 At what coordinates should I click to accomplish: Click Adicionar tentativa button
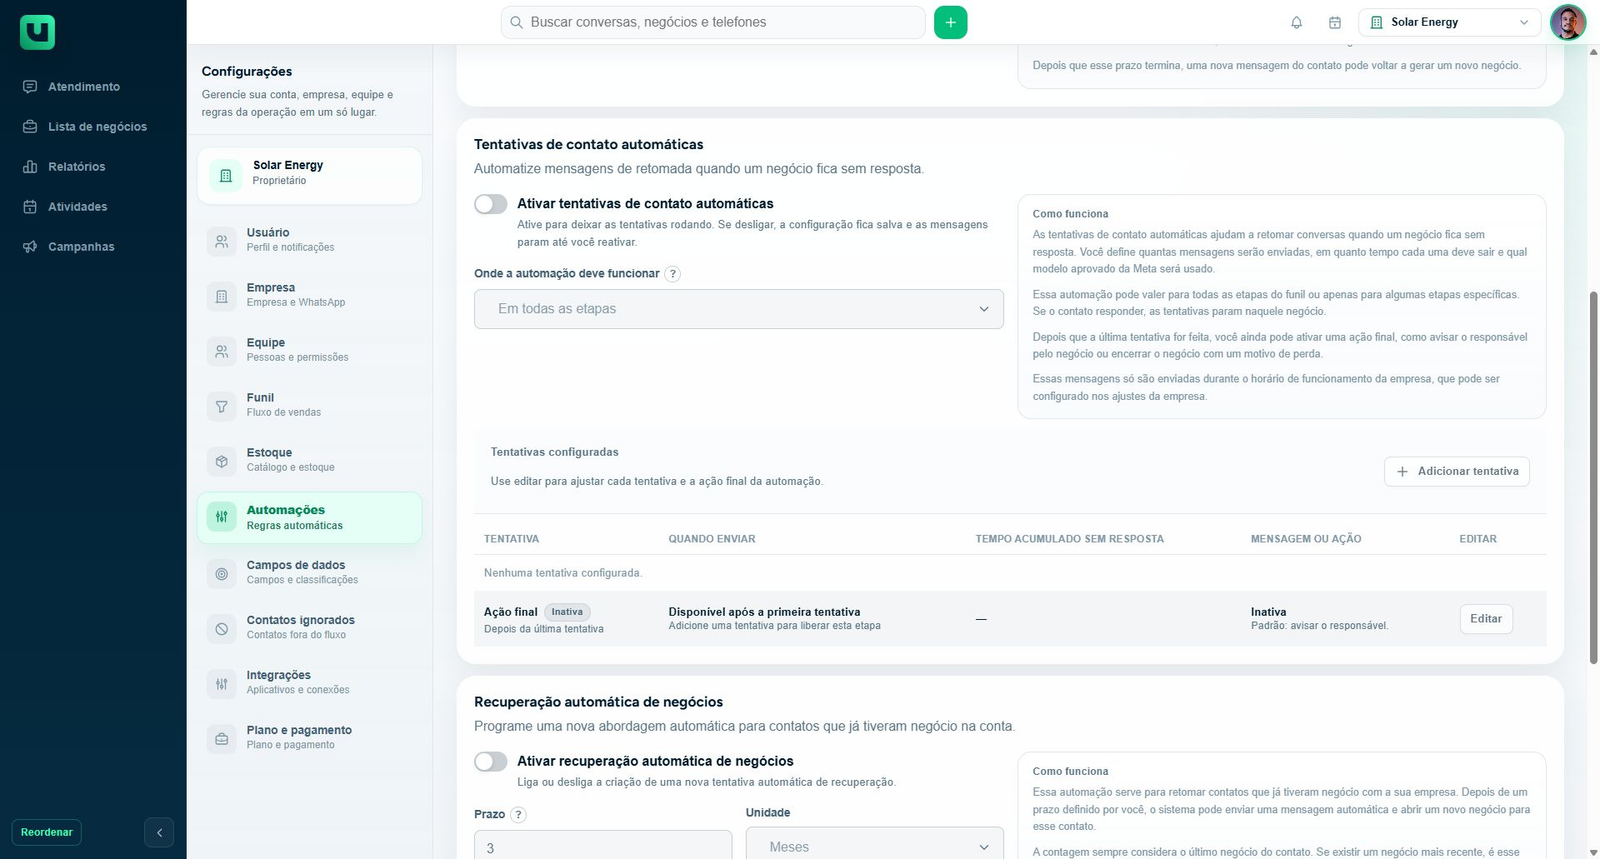[1457, 472]
